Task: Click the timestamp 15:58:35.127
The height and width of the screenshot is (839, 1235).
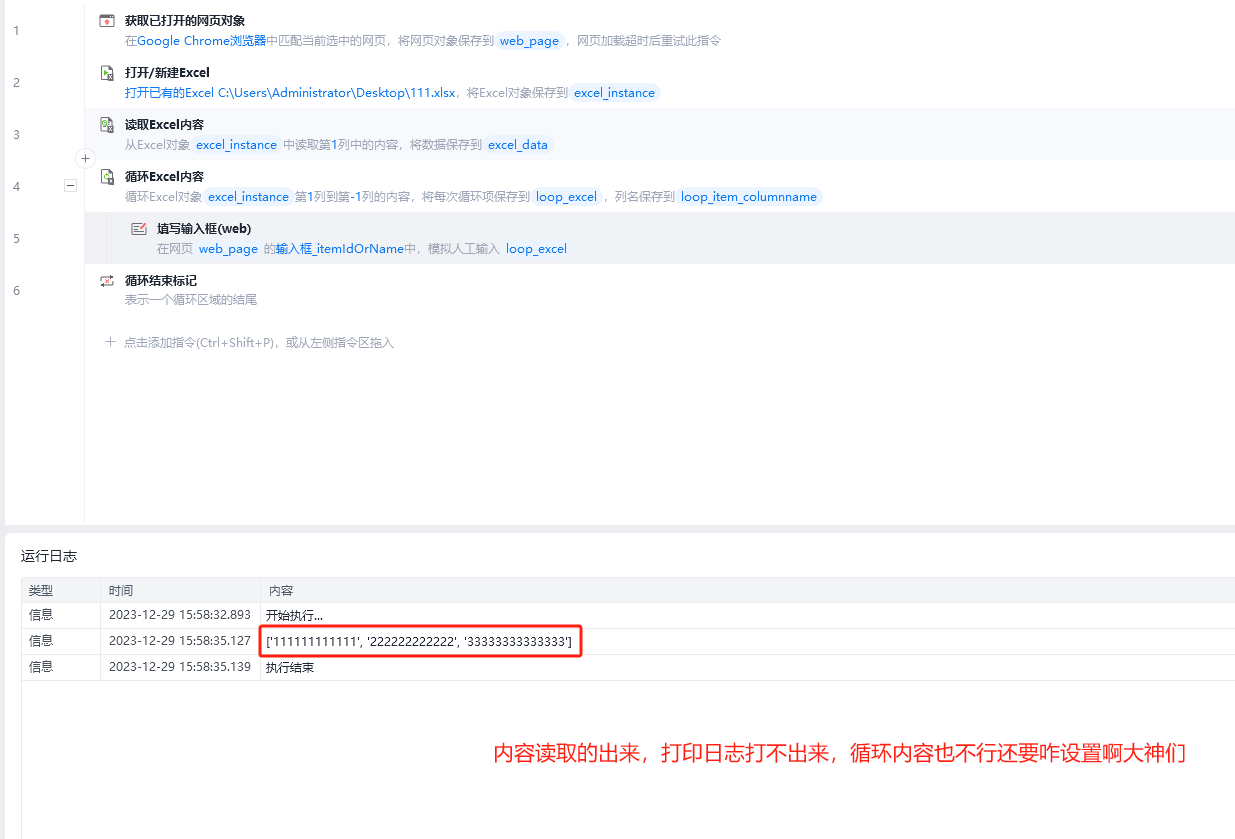Action: click(180, 641)
